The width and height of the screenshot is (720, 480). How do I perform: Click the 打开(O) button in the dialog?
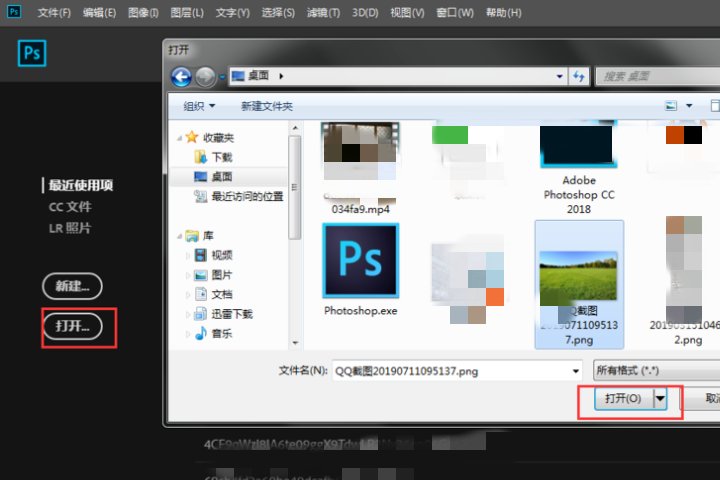[x=624, y=398]
